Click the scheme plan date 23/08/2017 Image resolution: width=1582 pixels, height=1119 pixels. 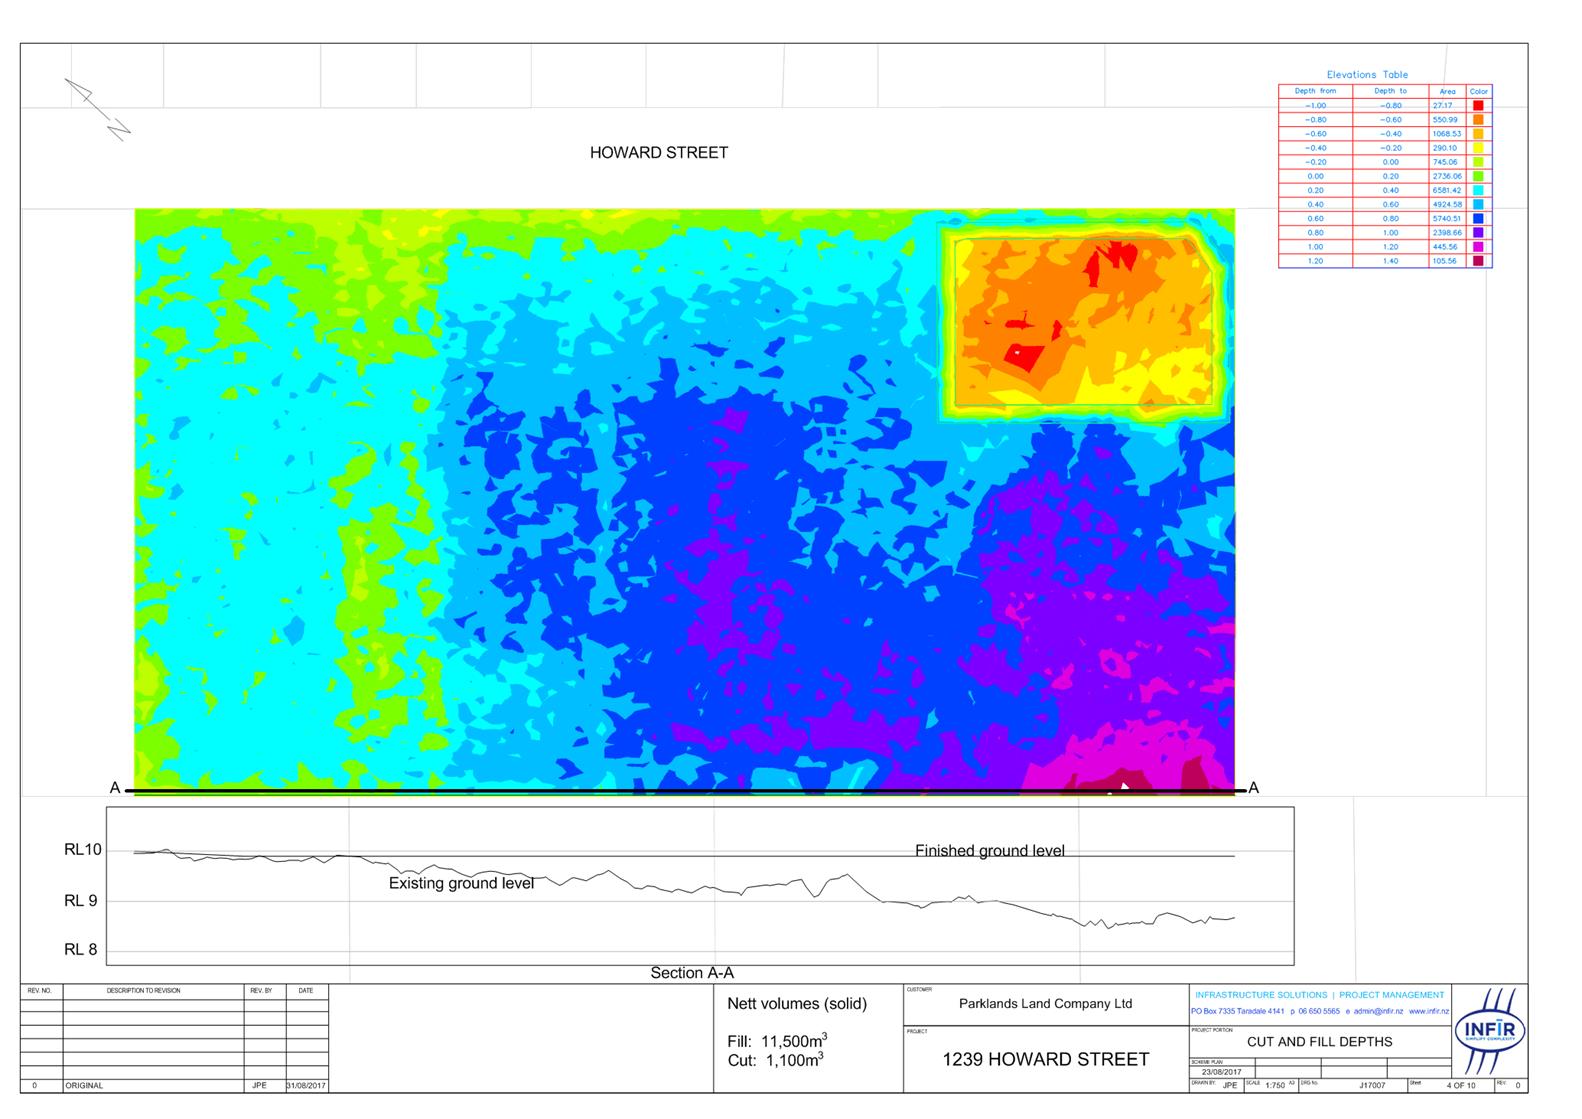pyautogui.click(x=1220, y=1072)
